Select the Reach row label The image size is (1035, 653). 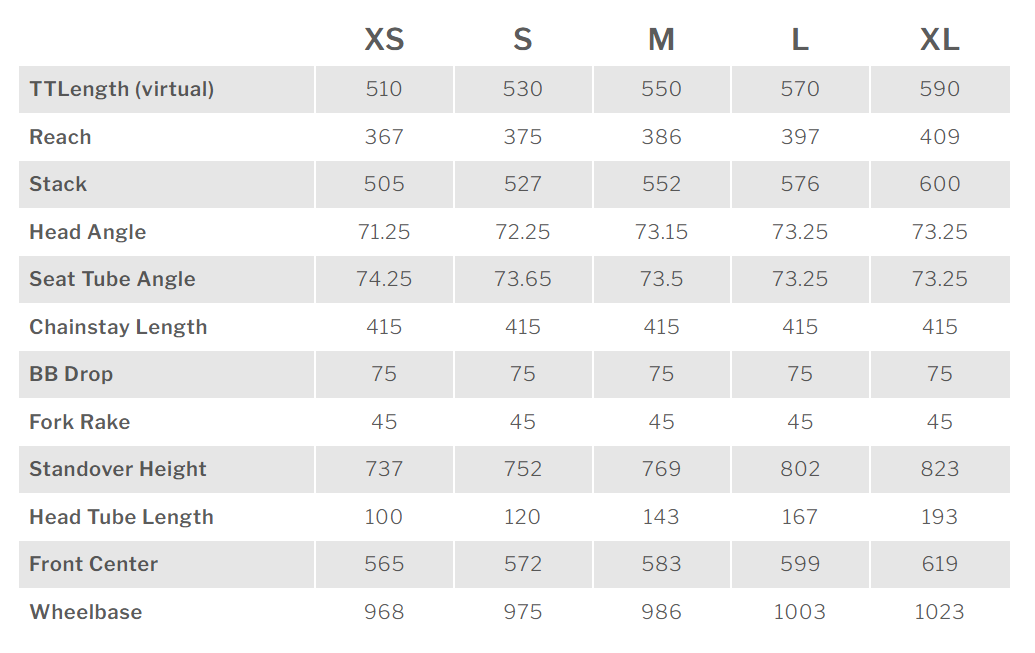pyautogui.click(x=60, y=137)
